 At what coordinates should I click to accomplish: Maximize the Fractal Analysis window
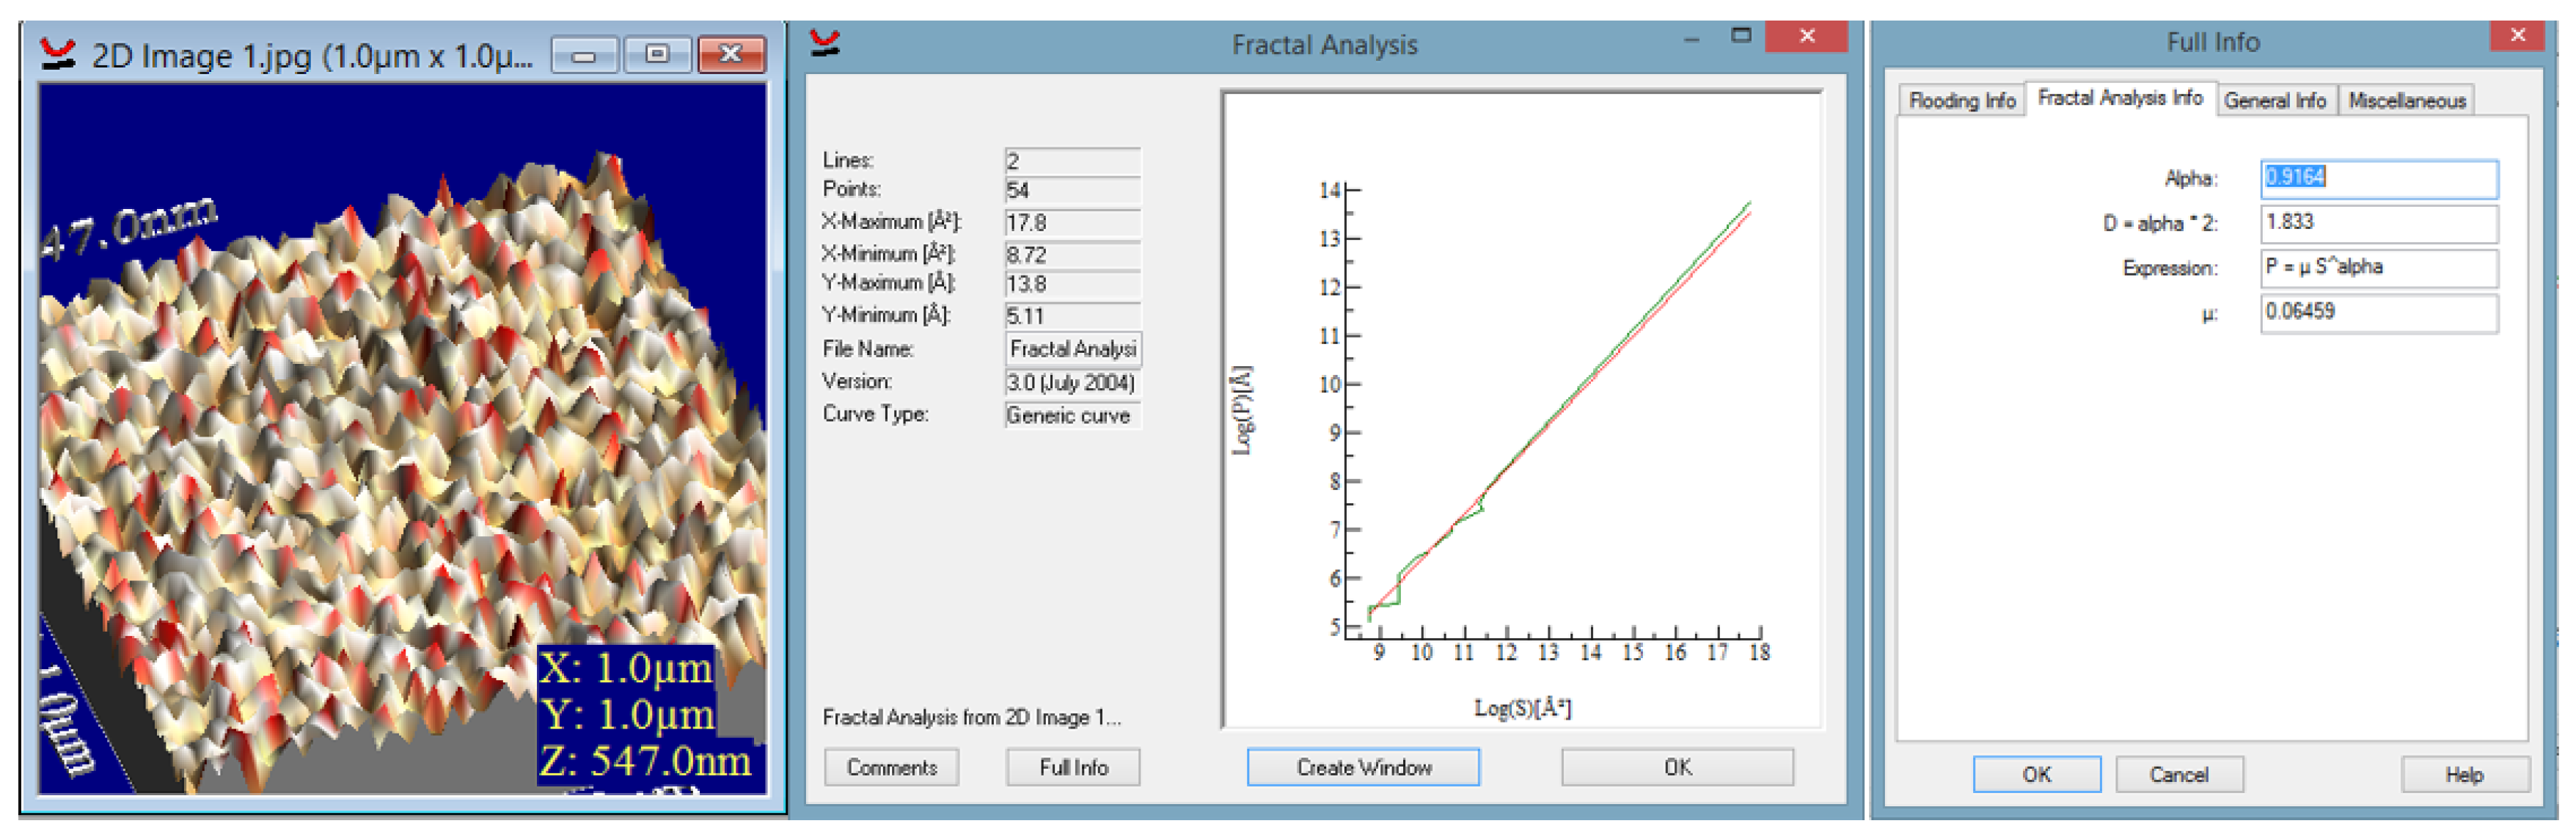coord(1742,37)
